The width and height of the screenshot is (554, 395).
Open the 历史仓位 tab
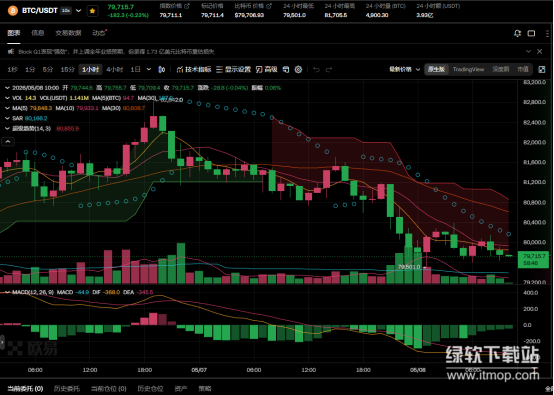[150, 389]
